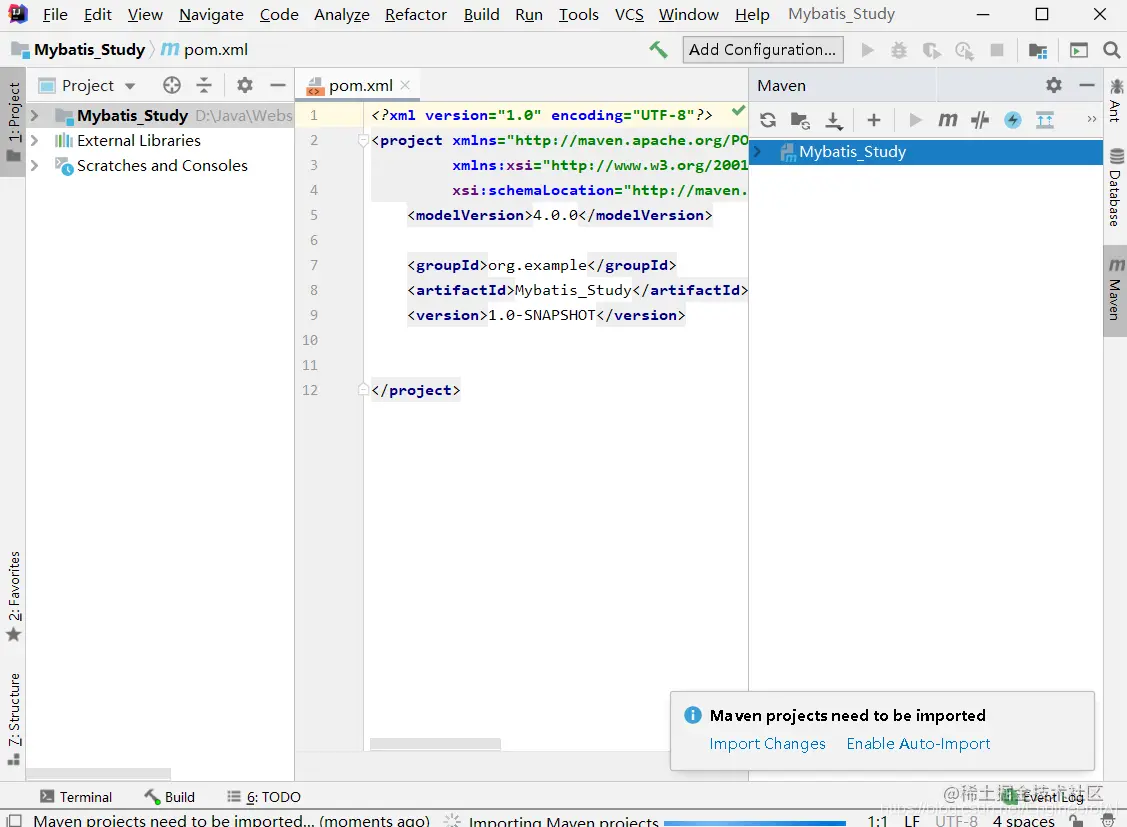Toggle Project side tool window tab

pos(13,122)
